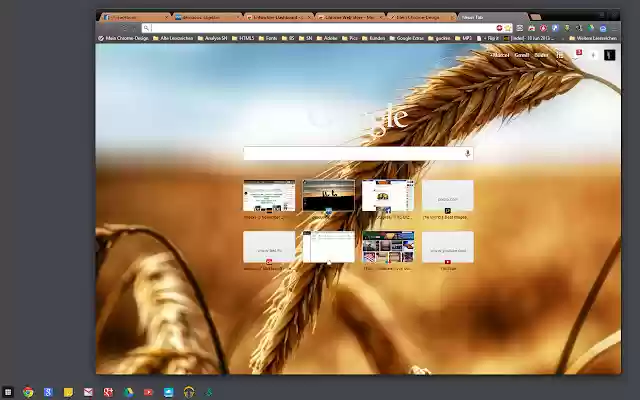
Task: Open the blue cloud app on shelf
Action: [x=169, y=392]
